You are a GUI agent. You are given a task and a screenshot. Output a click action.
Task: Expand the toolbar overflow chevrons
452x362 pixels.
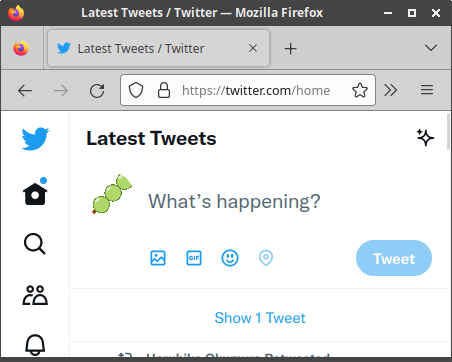click(391, 90)
